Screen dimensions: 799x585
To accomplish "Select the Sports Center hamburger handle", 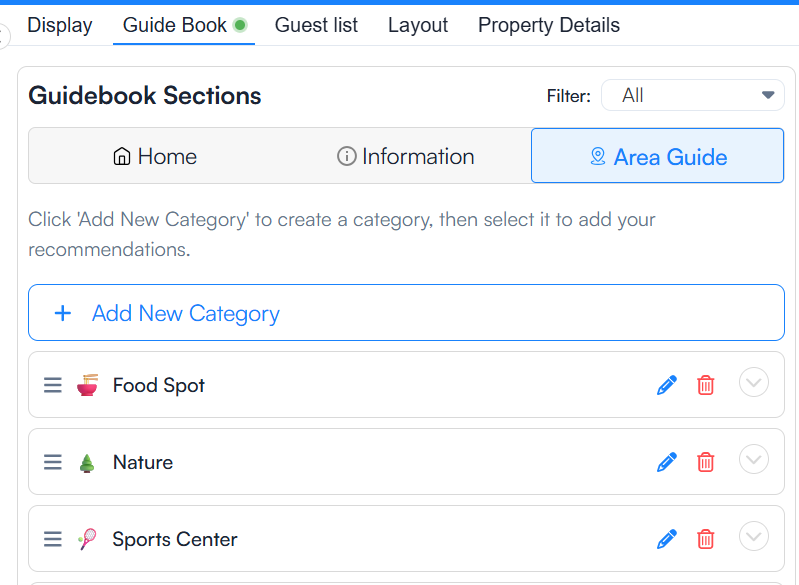I will (x=52, y=539).
